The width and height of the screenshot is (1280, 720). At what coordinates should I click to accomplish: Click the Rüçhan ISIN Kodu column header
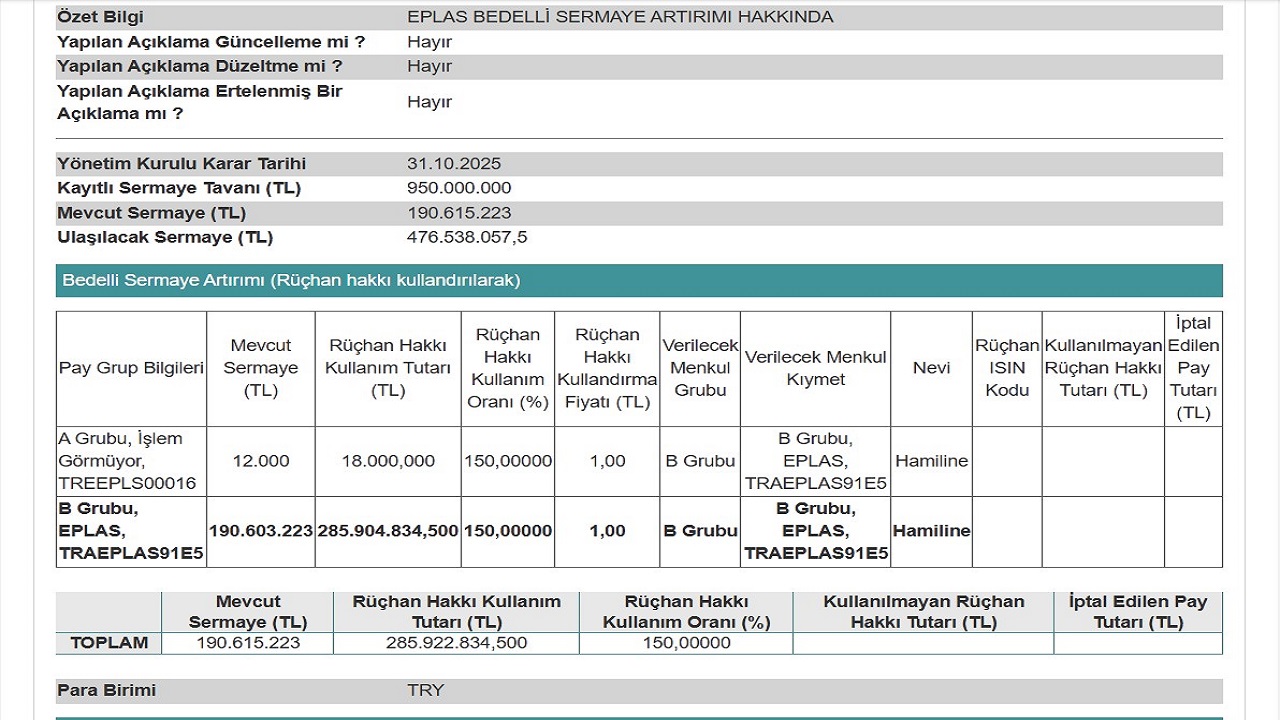click(1006, 368)
